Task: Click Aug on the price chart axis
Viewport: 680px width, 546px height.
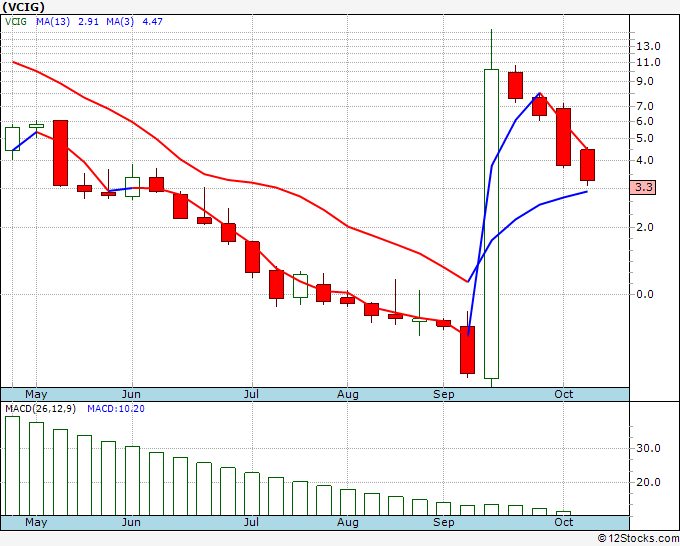Action: pos(348,394)
